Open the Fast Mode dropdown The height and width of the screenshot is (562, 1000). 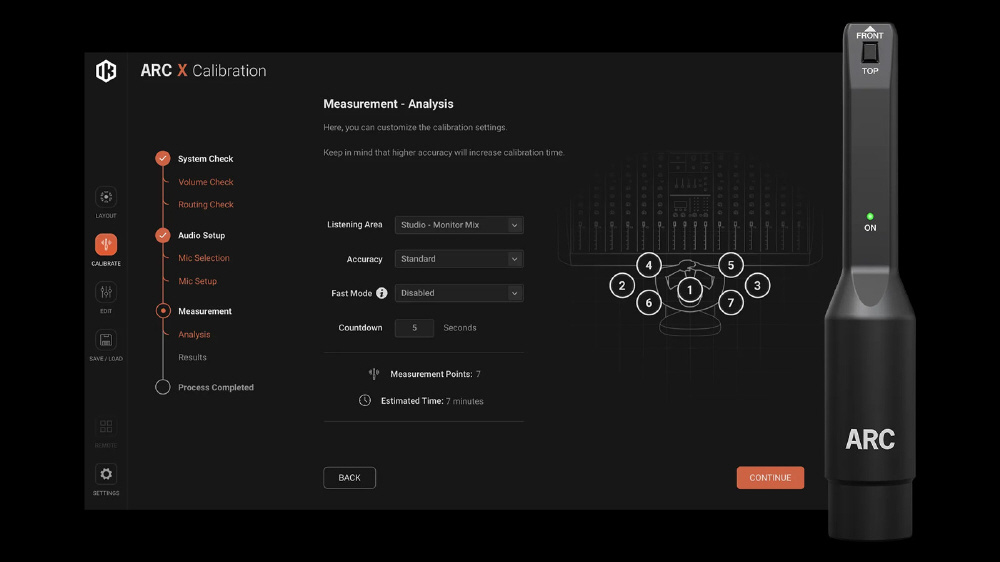click(x=459, y=294)
